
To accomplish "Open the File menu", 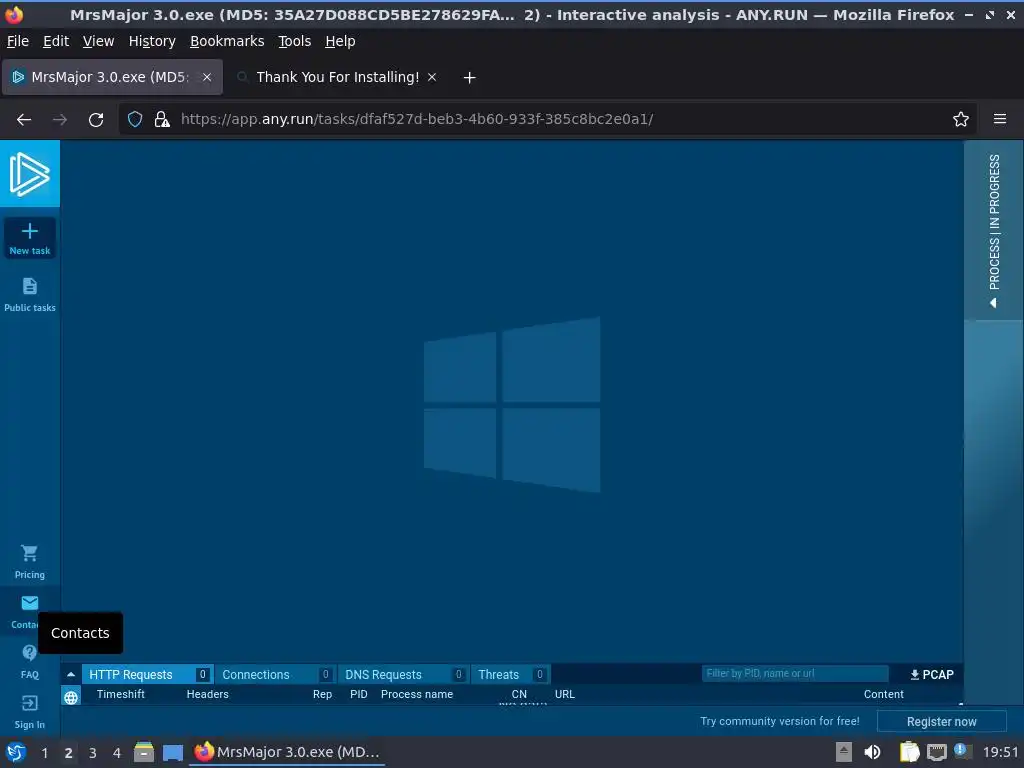I will click(18, 41).
